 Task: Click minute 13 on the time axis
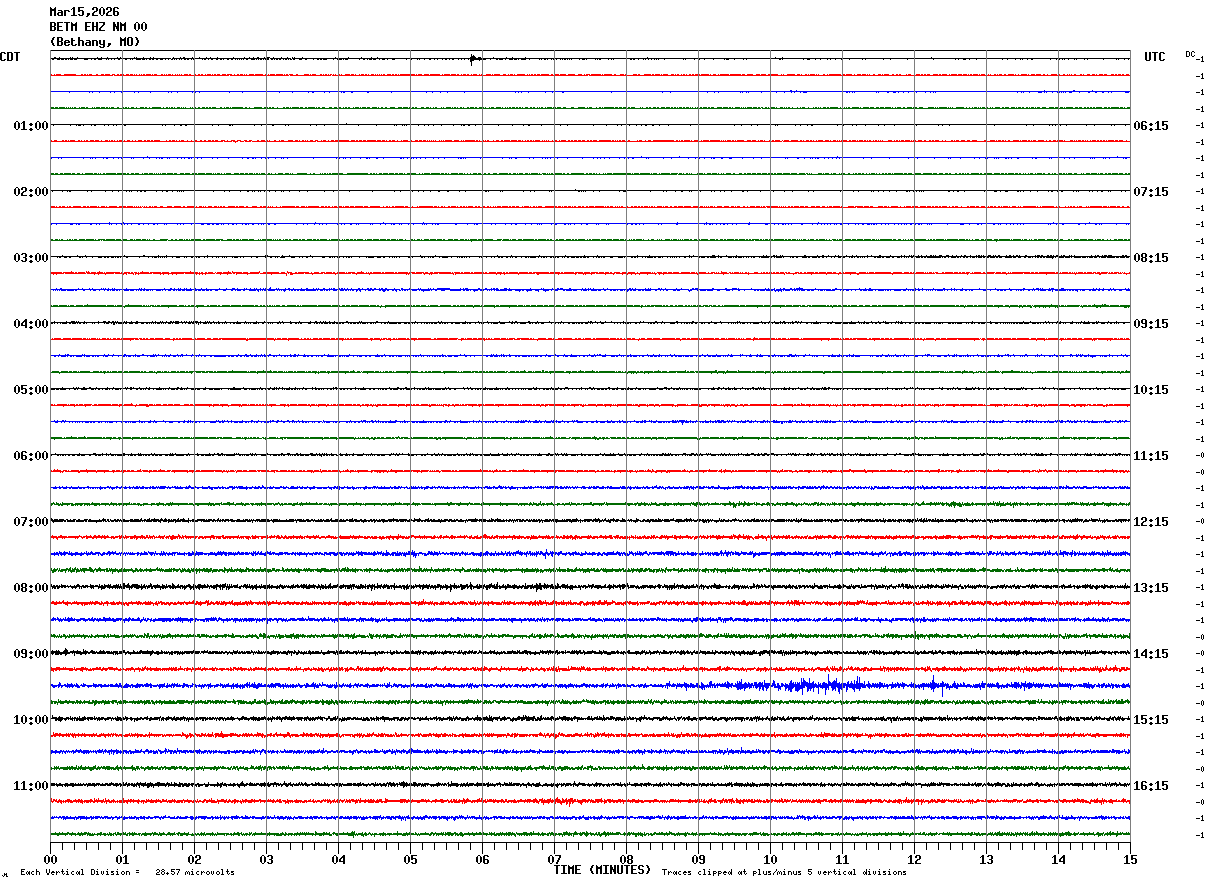(986, 859)
